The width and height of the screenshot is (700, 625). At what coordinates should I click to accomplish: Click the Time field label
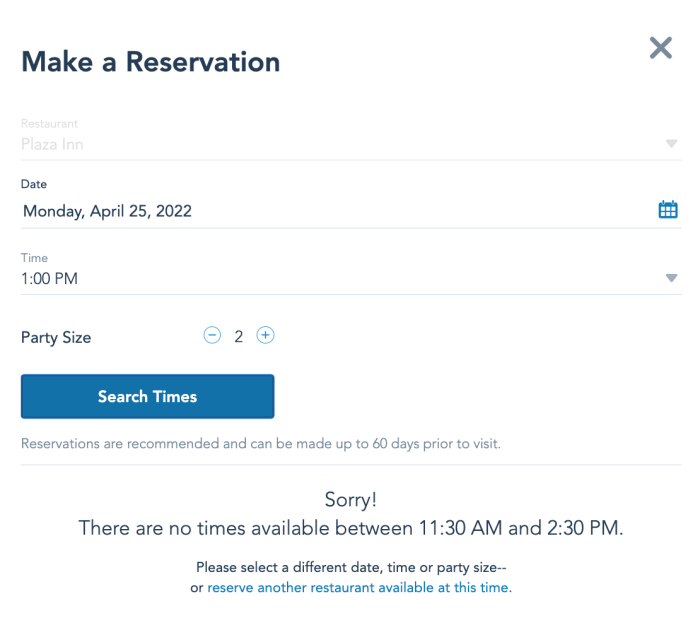click(34, 258)
